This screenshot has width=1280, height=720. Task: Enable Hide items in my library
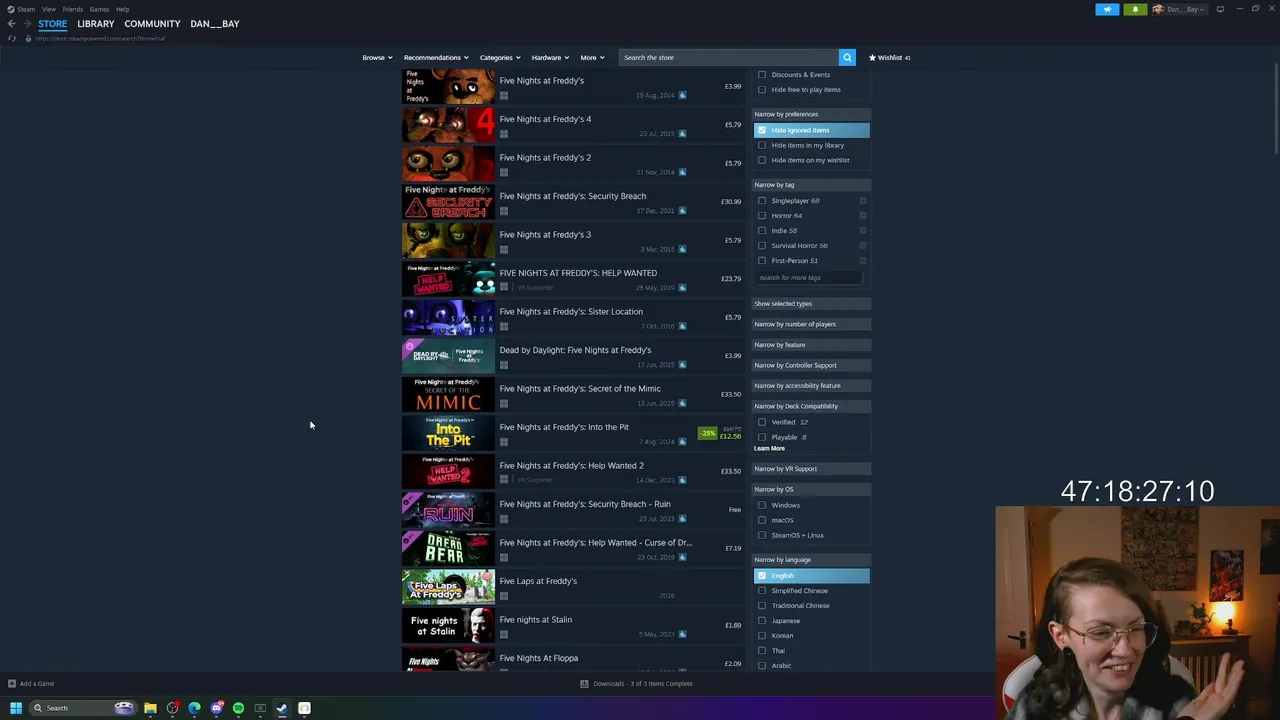point(762,145)
